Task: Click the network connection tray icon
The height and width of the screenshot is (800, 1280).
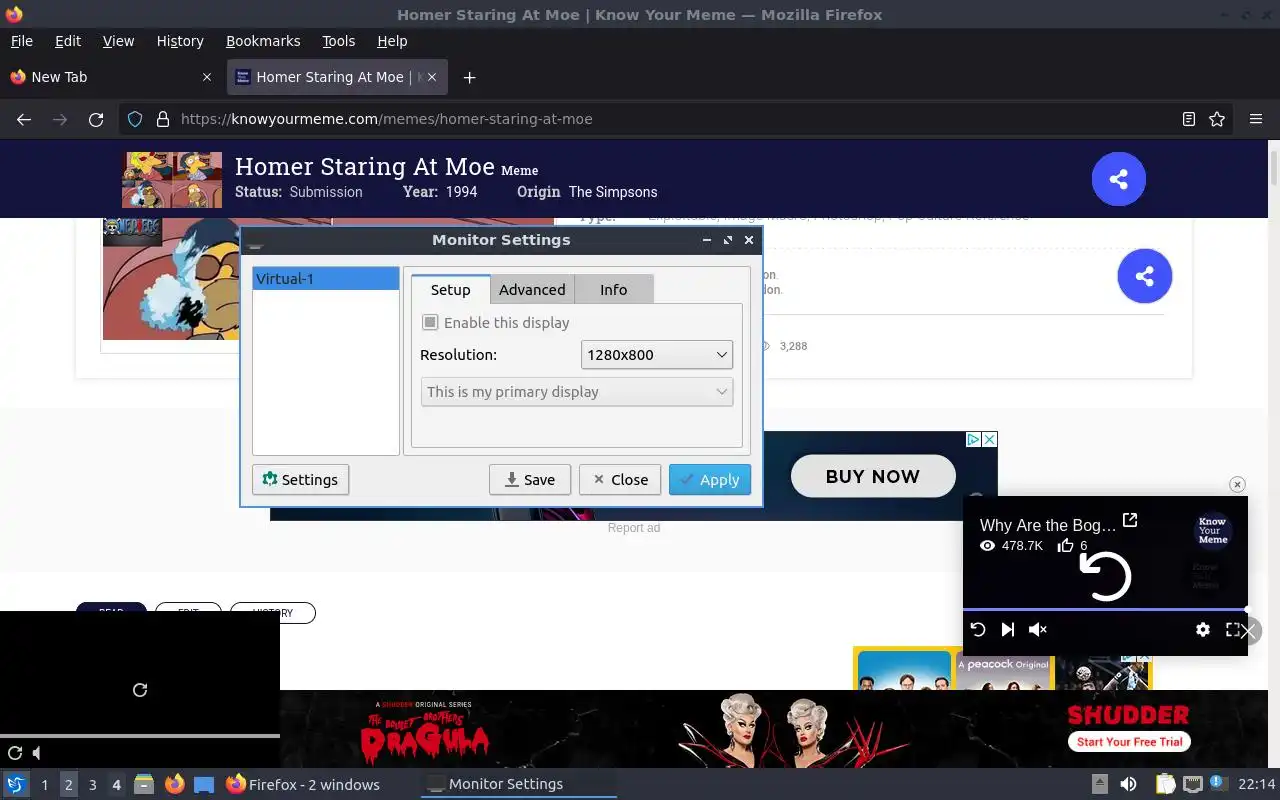Action: click(1192, 784)
